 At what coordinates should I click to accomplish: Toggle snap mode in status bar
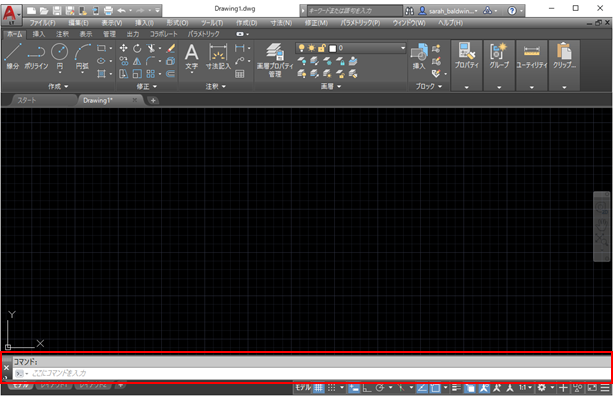[332, 388]
